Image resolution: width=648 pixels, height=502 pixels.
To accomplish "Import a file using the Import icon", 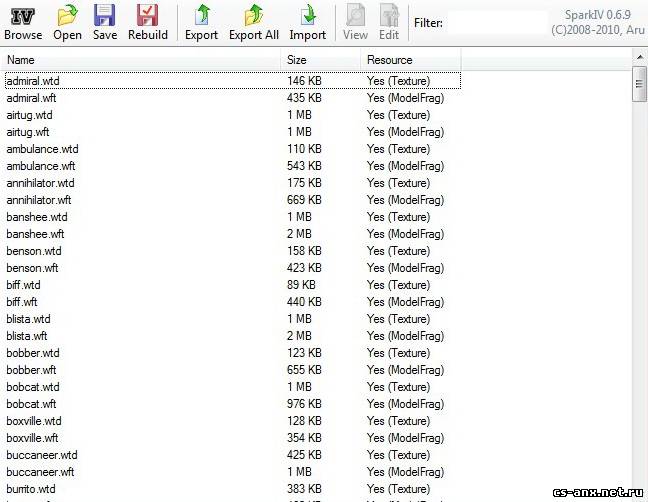I will 307,23.
